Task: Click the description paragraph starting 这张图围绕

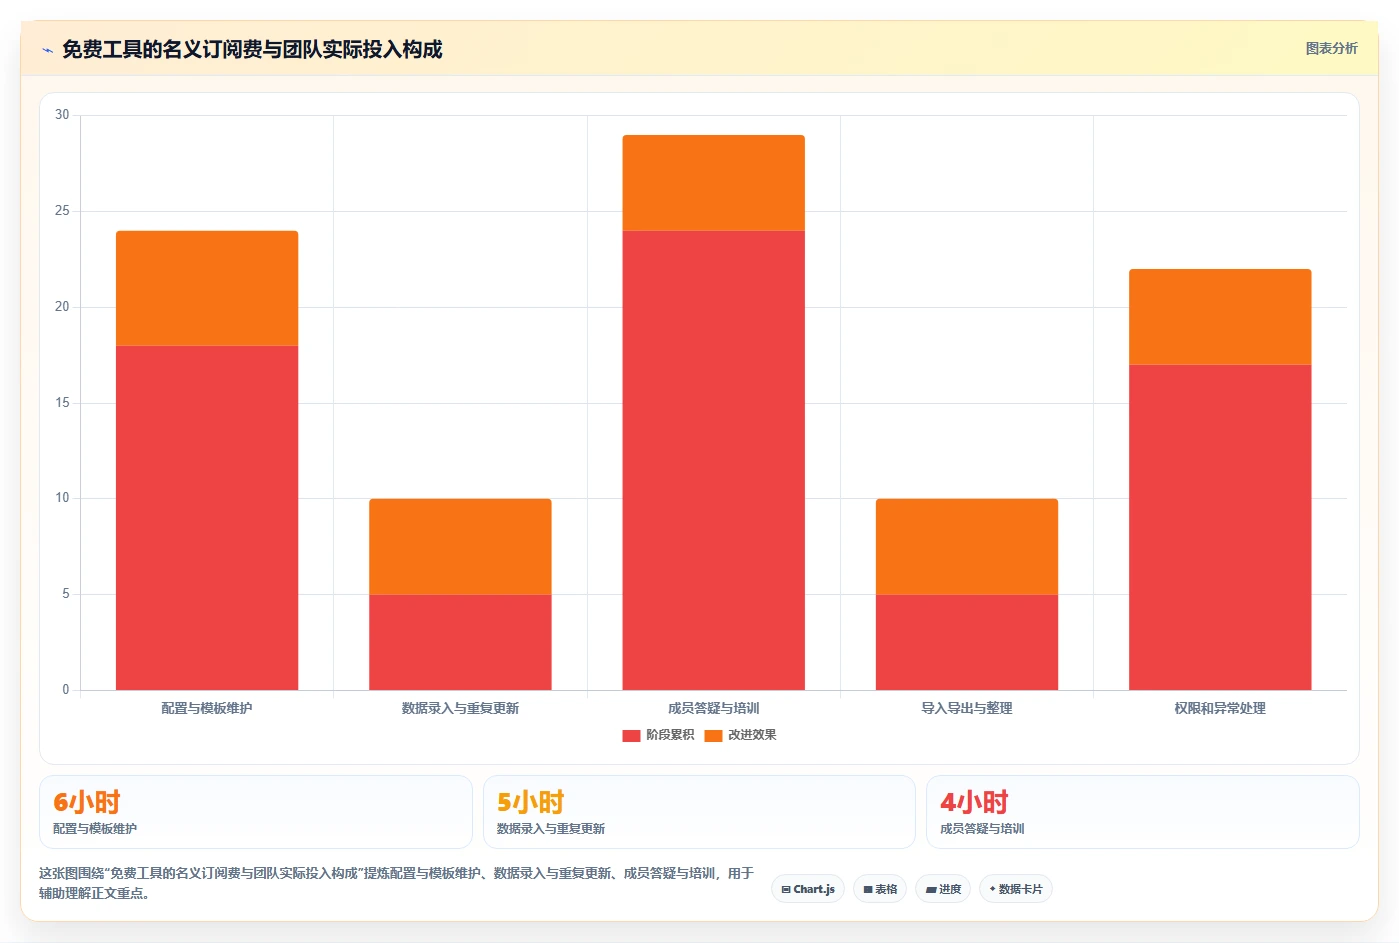Action: coord(396,883)
